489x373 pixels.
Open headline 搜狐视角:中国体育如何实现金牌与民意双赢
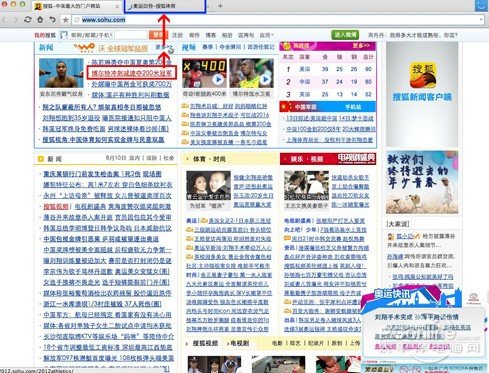[103, 140]
